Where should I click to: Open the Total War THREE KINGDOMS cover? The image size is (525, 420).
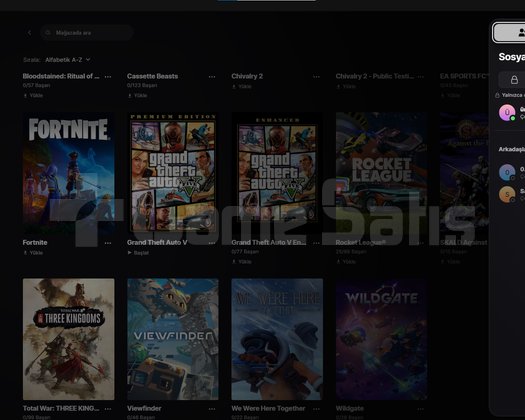69,339
